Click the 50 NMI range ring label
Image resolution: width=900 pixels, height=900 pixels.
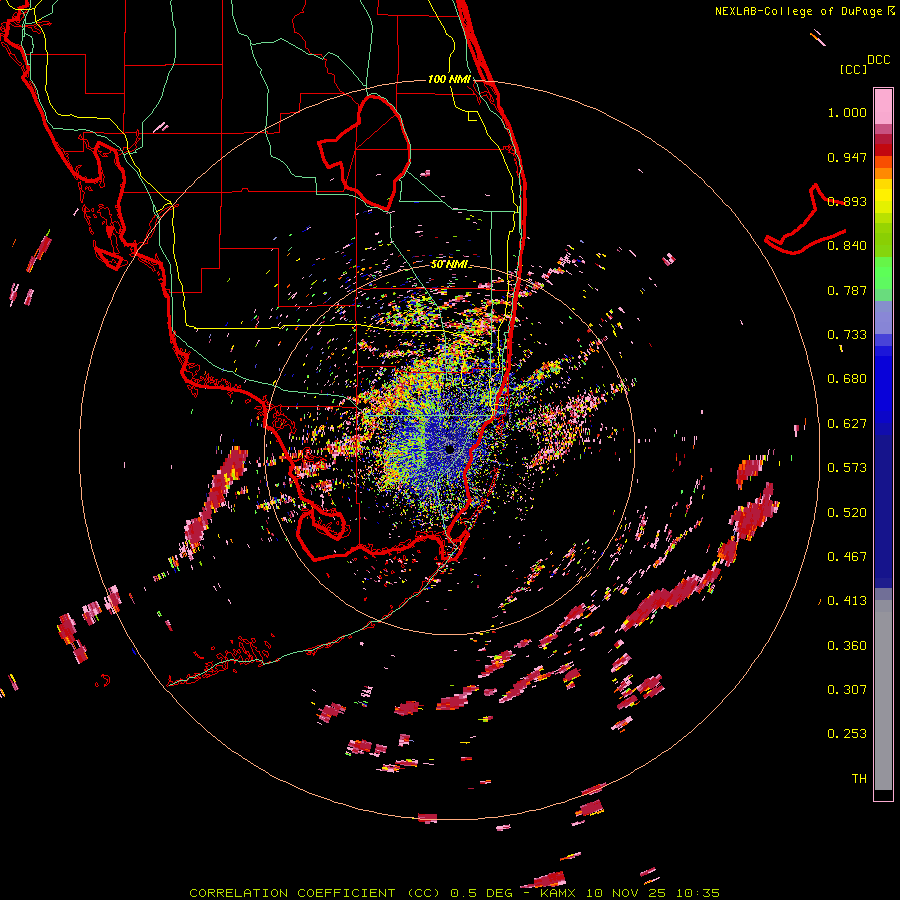click(449, 265)
